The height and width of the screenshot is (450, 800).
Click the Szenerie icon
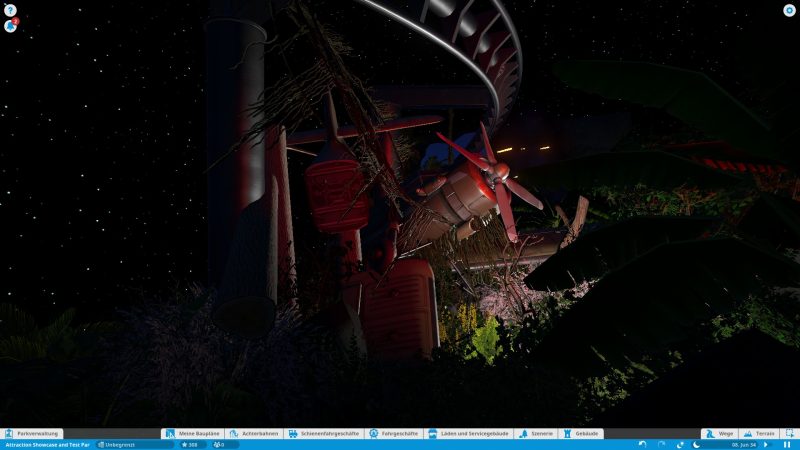point(535,434)
